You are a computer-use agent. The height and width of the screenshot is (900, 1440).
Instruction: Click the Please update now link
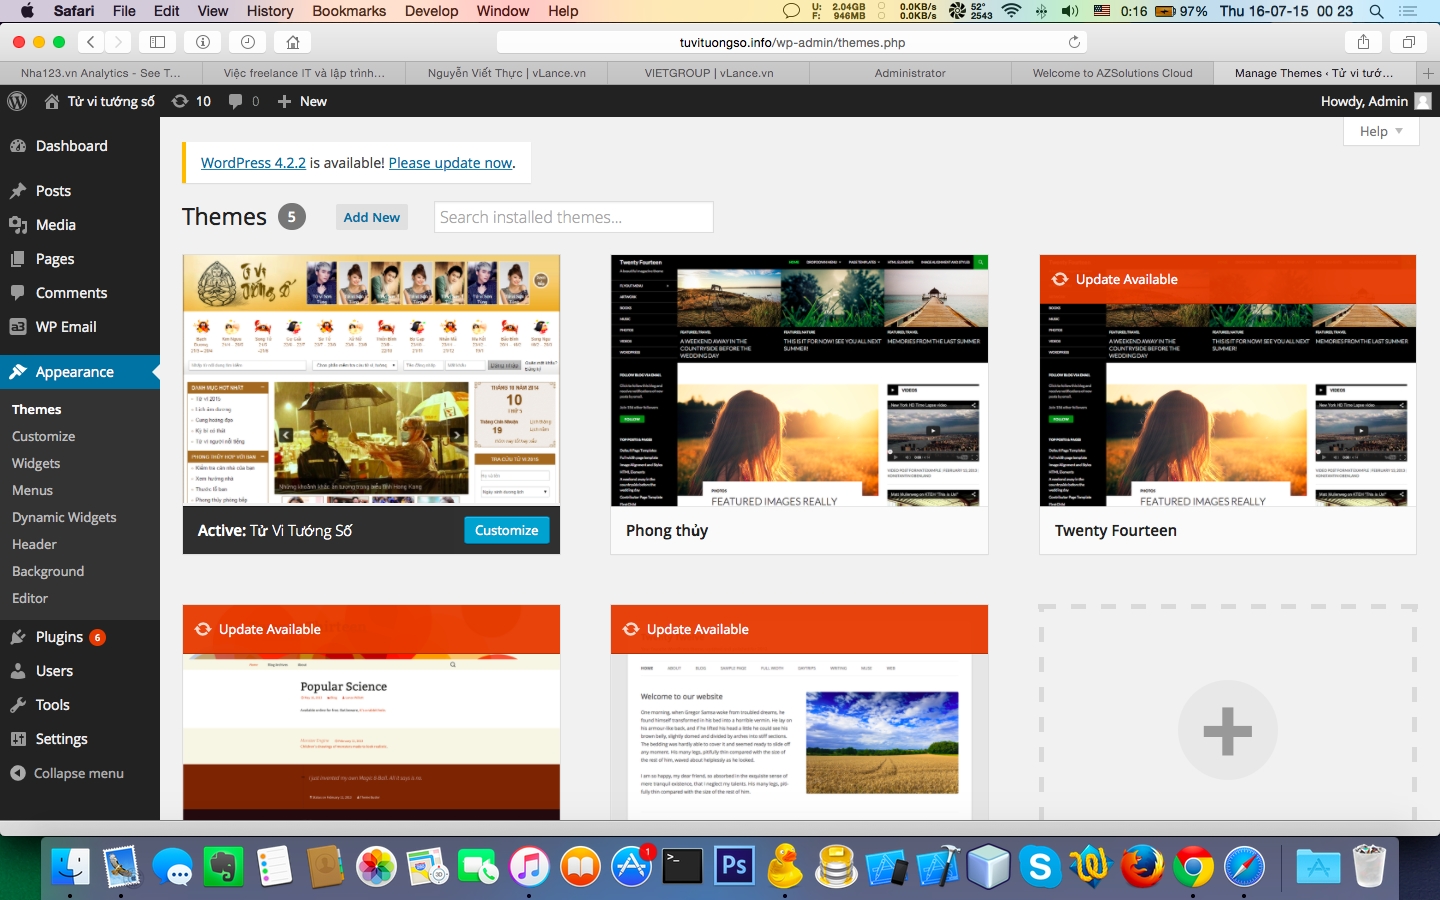[x=450, y=163]
